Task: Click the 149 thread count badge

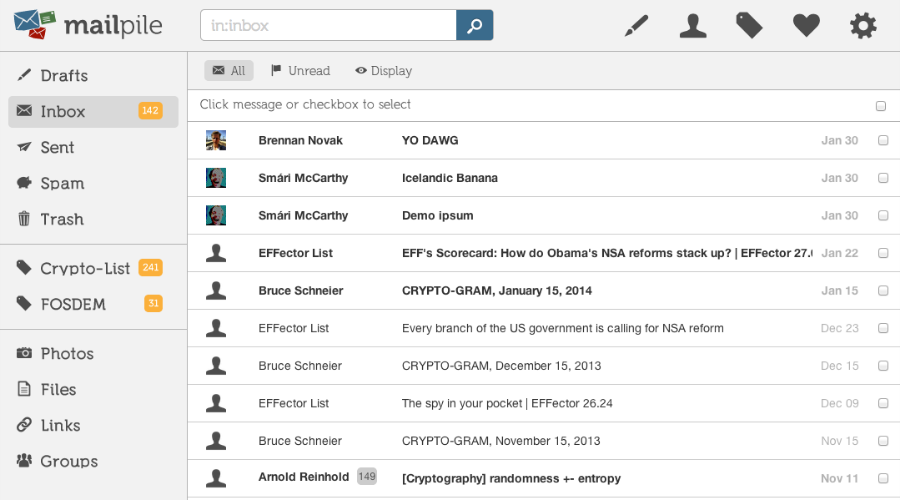Action: click(x=367, y=476)
